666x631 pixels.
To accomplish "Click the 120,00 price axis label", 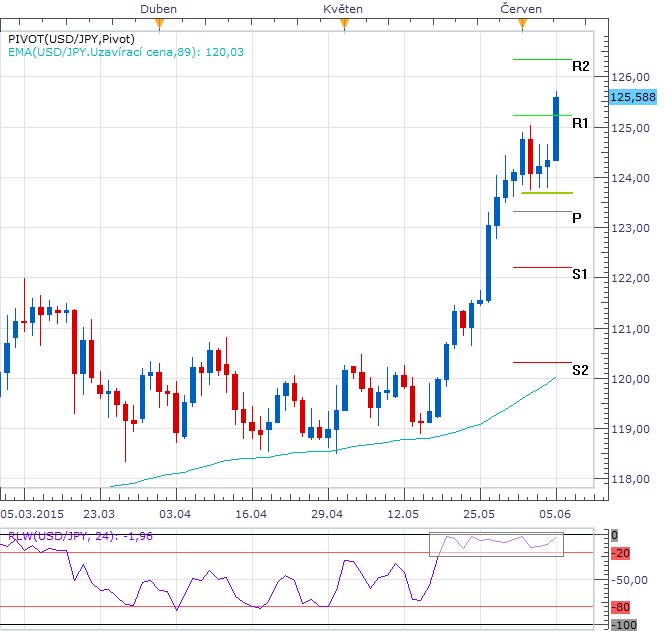I will [x=630, y=379].
